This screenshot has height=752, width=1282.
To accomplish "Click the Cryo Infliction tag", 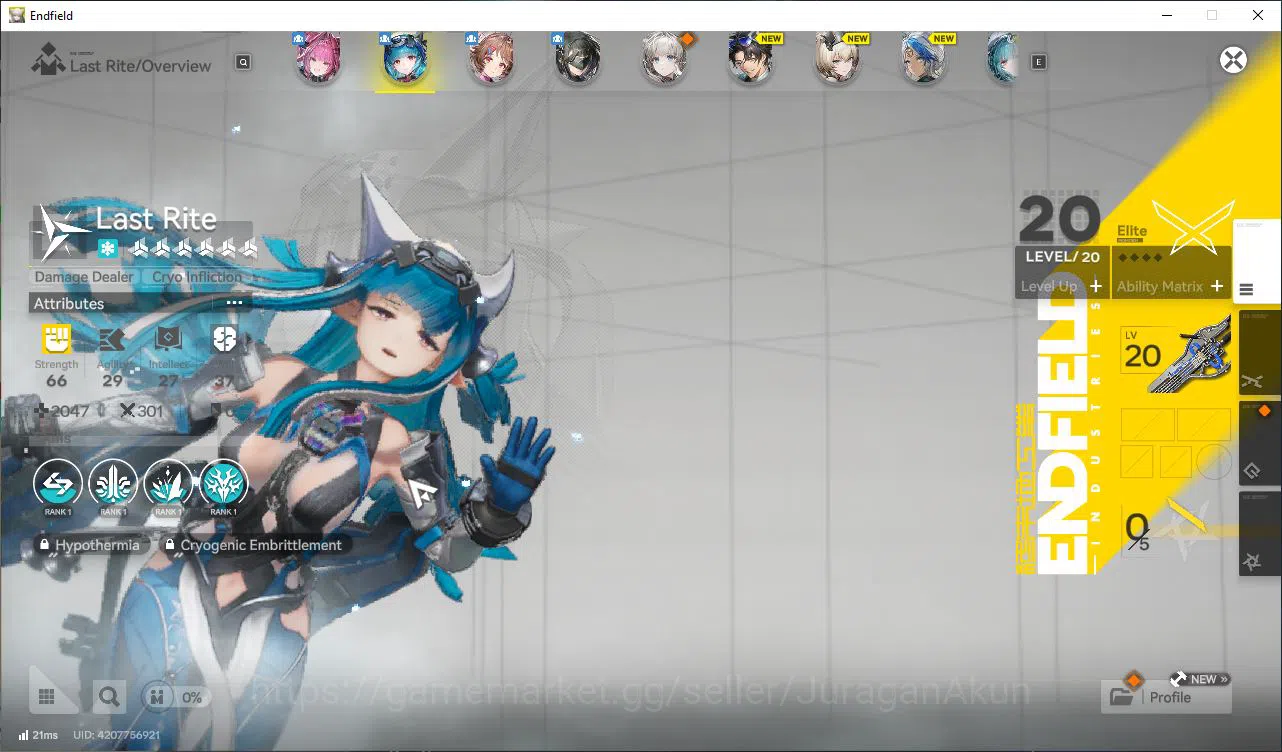I will [197, 277].
